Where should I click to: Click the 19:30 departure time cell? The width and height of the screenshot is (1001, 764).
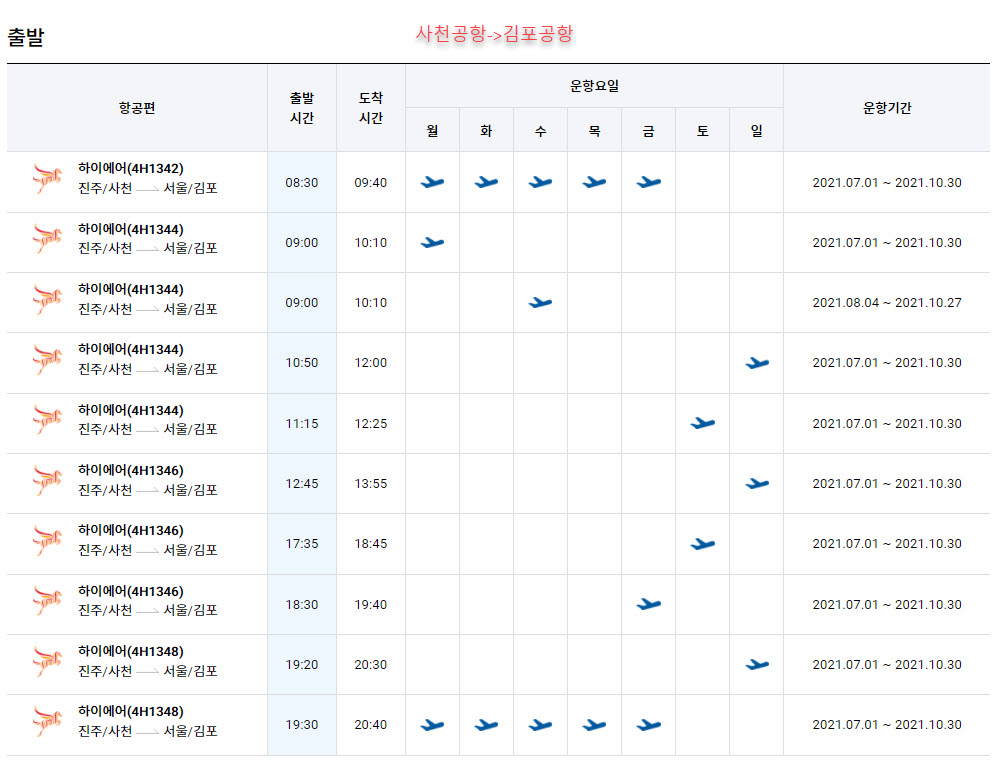(302, 724)
